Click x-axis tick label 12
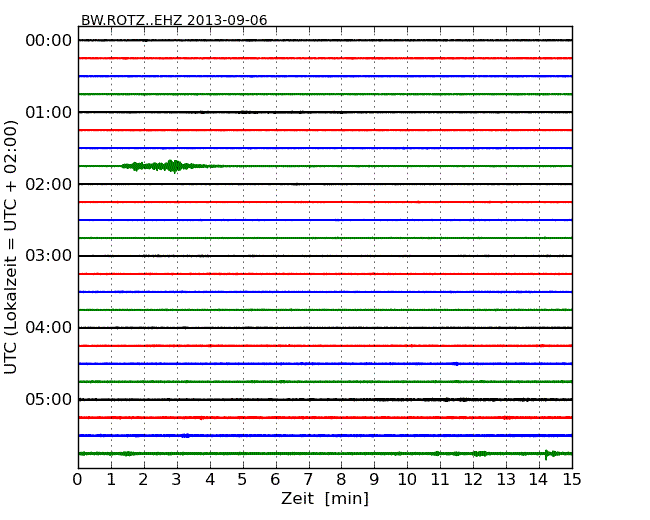This screenshot has width=650, height=520. (x=473, y=480)
